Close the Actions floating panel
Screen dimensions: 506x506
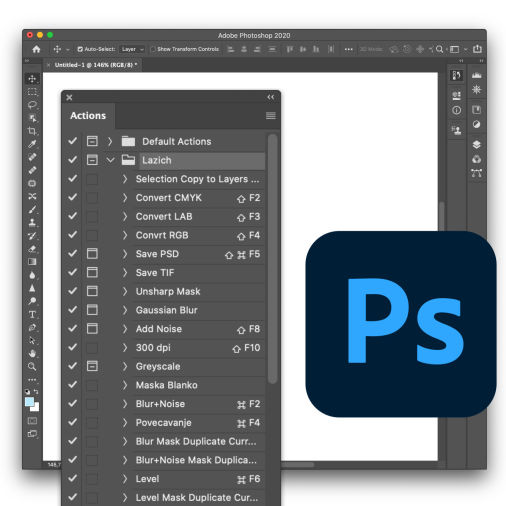click(69, 98)
